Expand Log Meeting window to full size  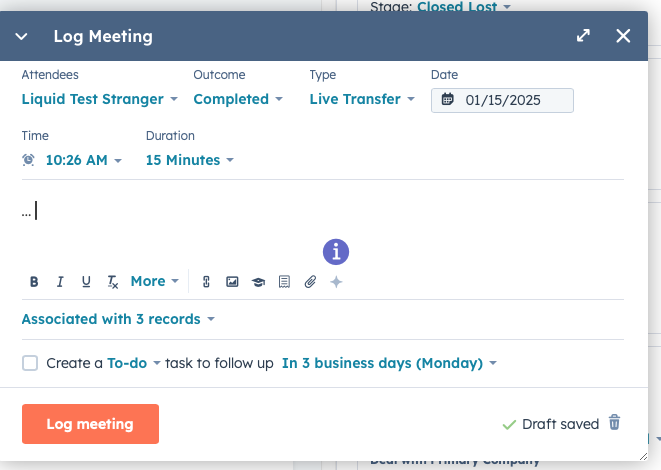(583, 36)
